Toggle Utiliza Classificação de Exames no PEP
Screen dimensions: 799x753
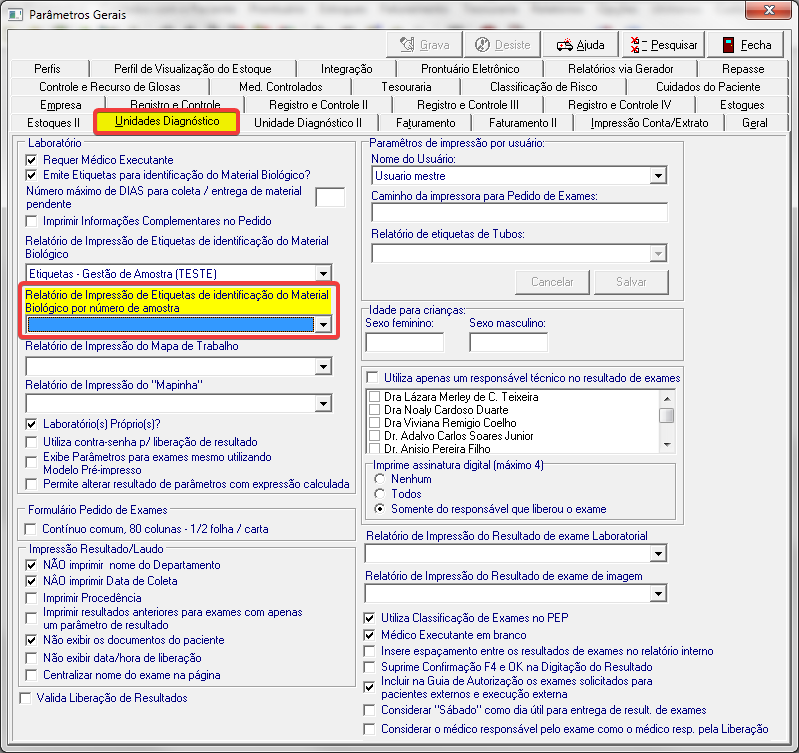[369, 618]
